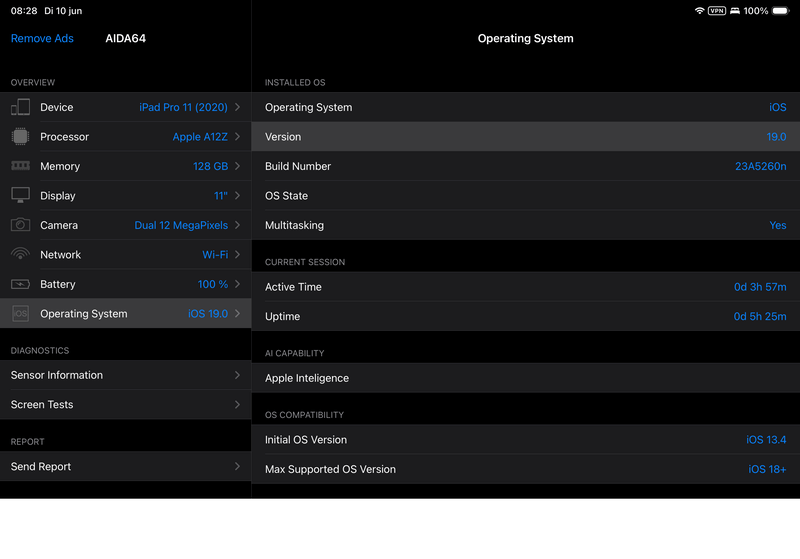Tap the Memory module icon

20,166
